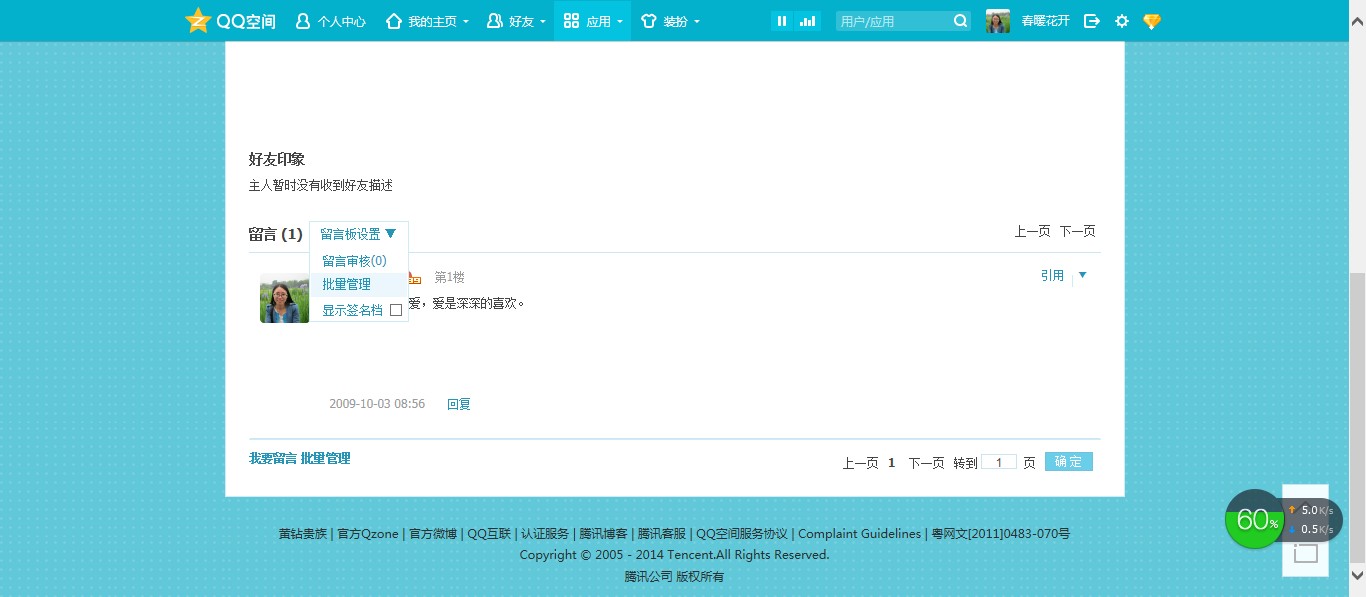Open the 留言板设置 dropdown
This screenshot has height=597, width=1366.
click(358, 233)
